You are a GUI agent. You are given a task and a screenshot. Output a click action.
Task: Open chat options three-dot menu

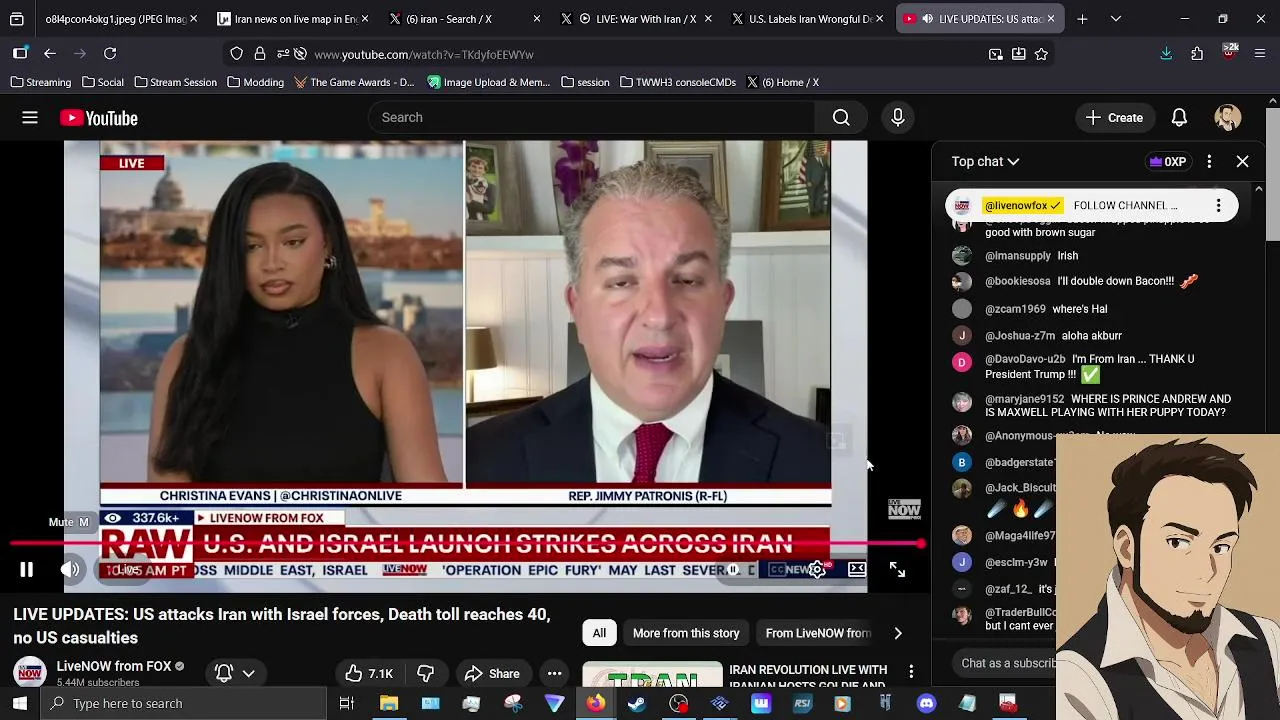click(1209, 161)
